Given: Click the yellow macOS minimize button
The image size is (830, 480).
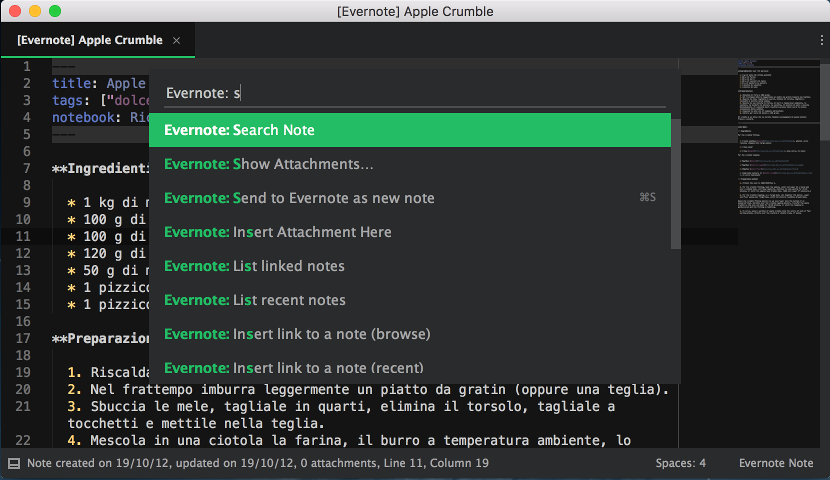Looking at the screenshot, I should [35, 11].
